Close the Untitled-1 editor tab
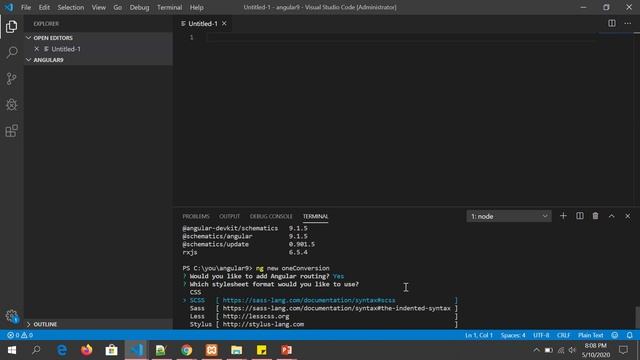This screenshot has height=360, width=640. [x=224, y=24]
